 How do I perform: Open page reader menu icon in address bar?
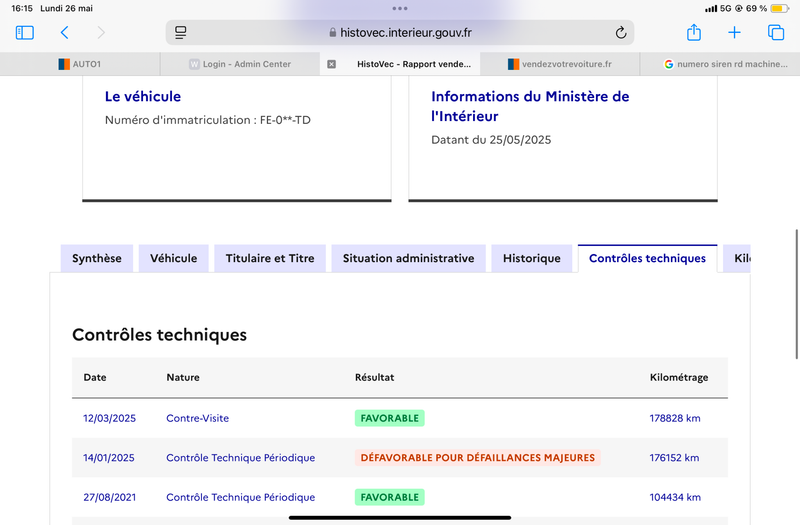click(x=181, y=33)
